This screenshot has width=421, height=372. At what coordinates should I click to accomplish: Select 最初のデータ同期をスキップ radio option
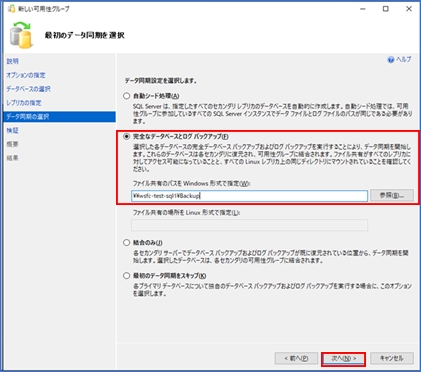126,276
